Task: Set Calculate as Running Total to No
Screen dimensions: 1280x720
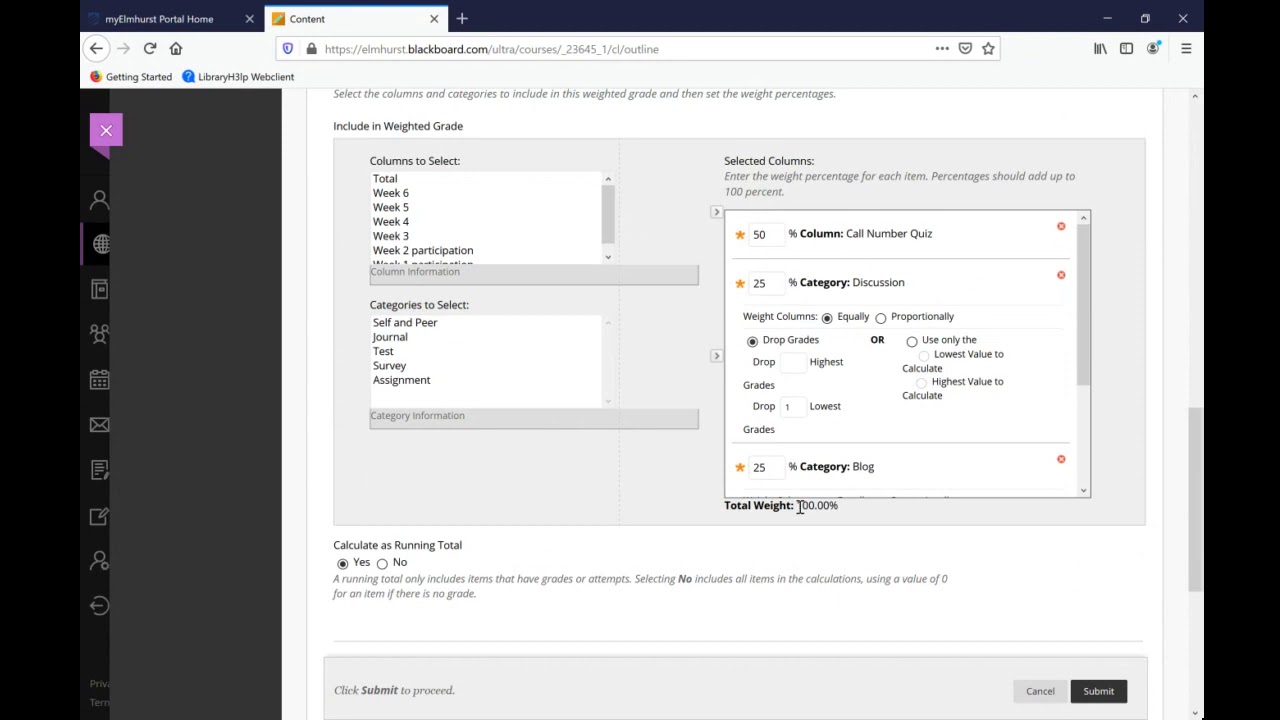Action: (x=382, y=563)
